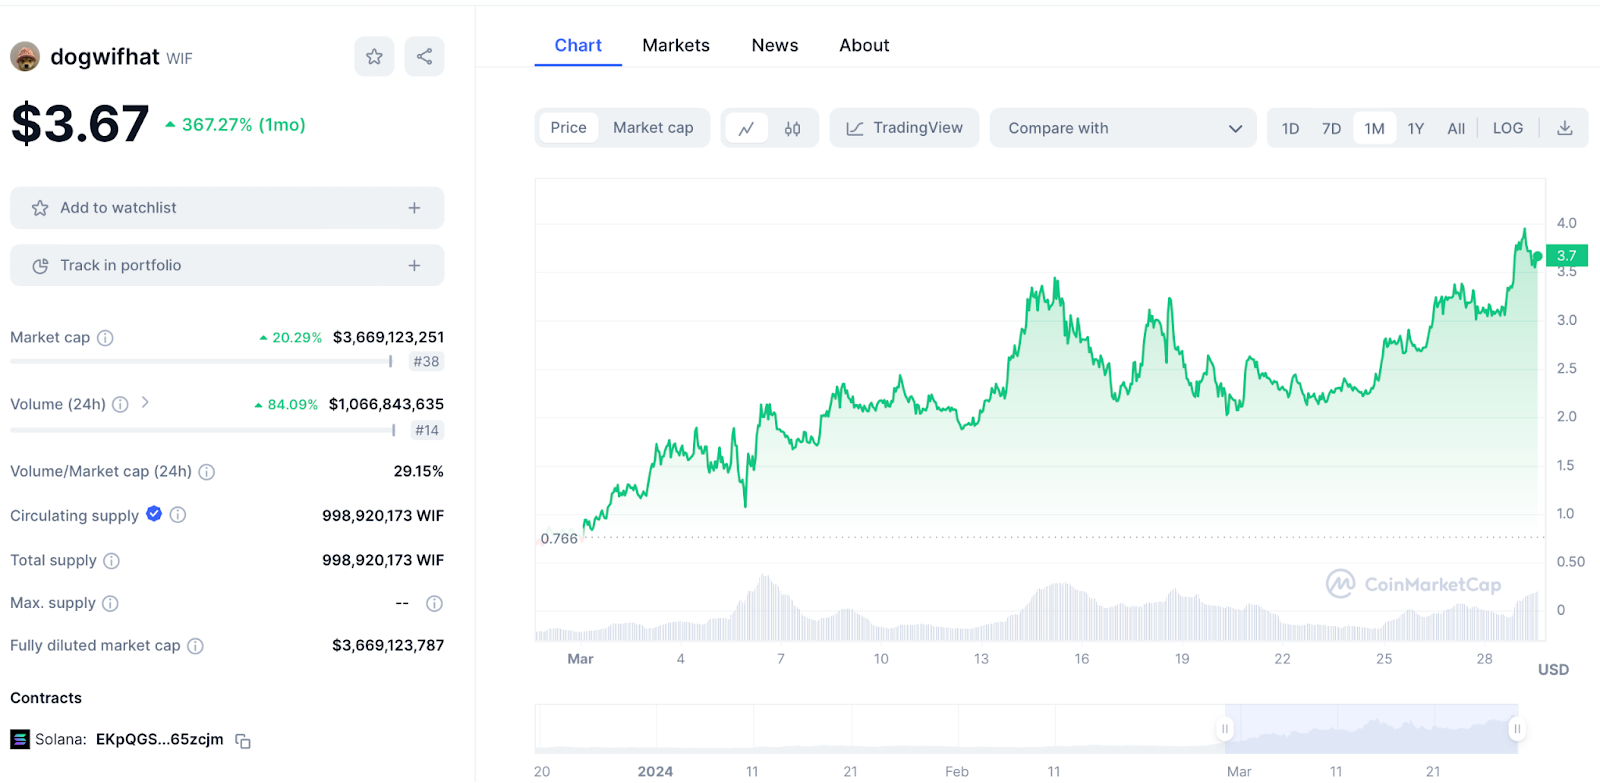Open the Fully diluted market cap info icon
This screenshot has width=1600, height=783.
[x=195, y=646]
